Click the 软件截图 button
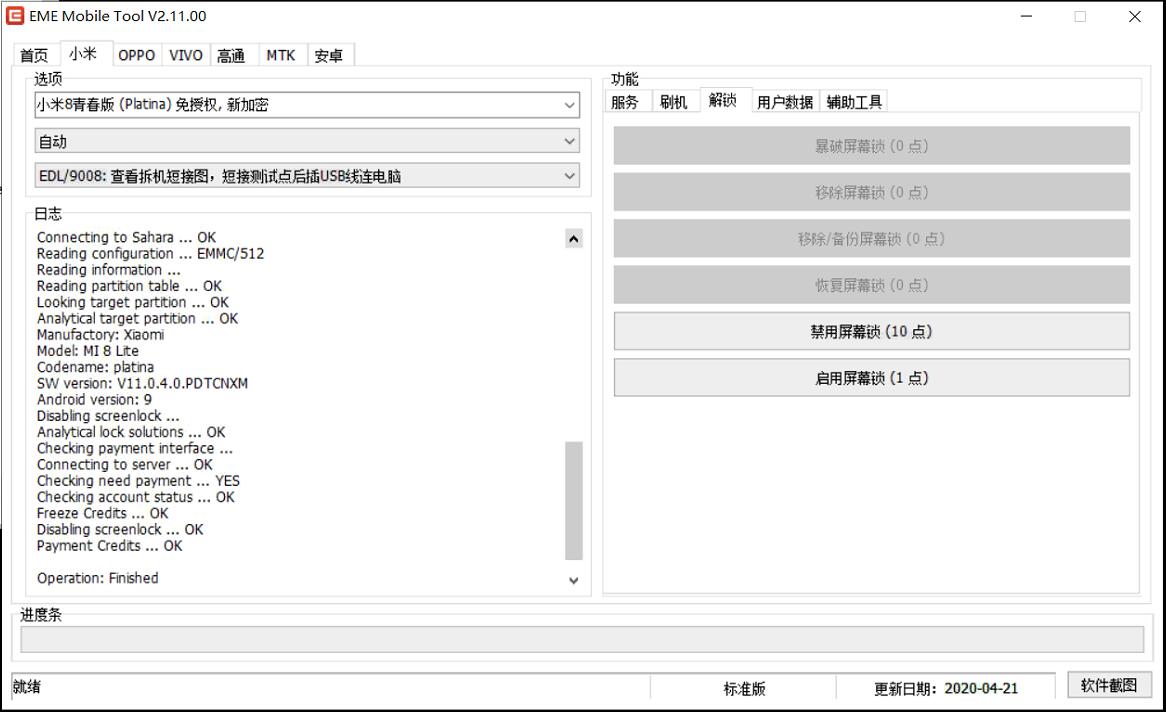1166x712 pixels. [1109, 685]
